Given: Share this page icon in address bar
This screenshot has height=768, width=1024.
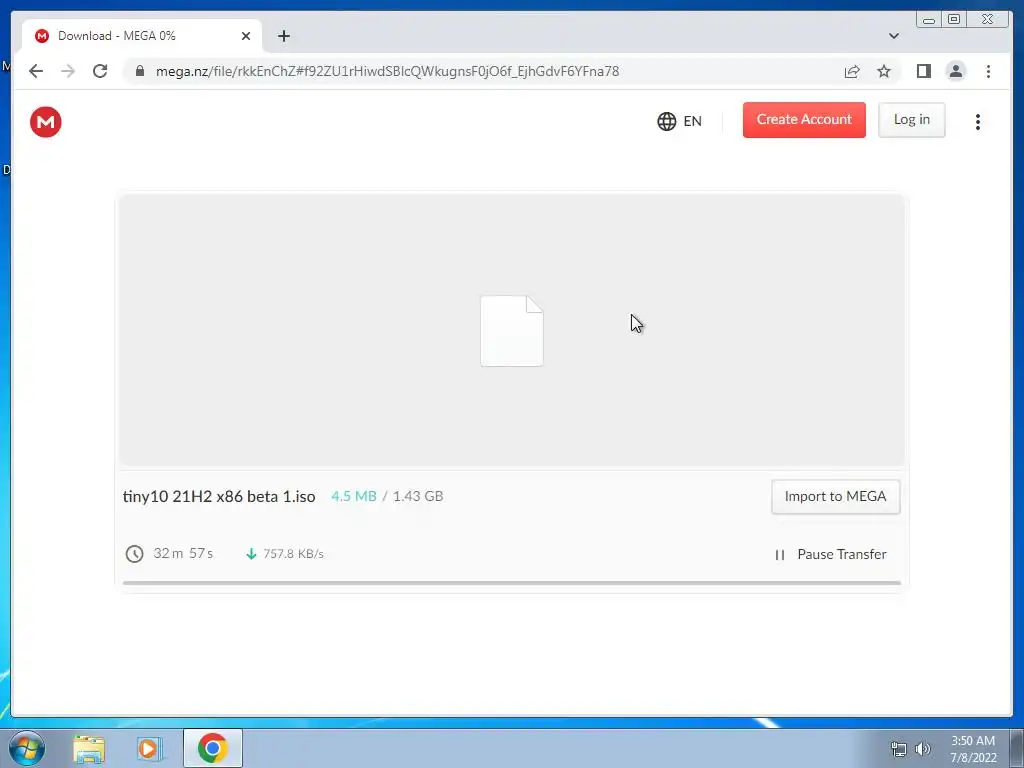Looking at the screenshot, I should [x=852, y=71].
